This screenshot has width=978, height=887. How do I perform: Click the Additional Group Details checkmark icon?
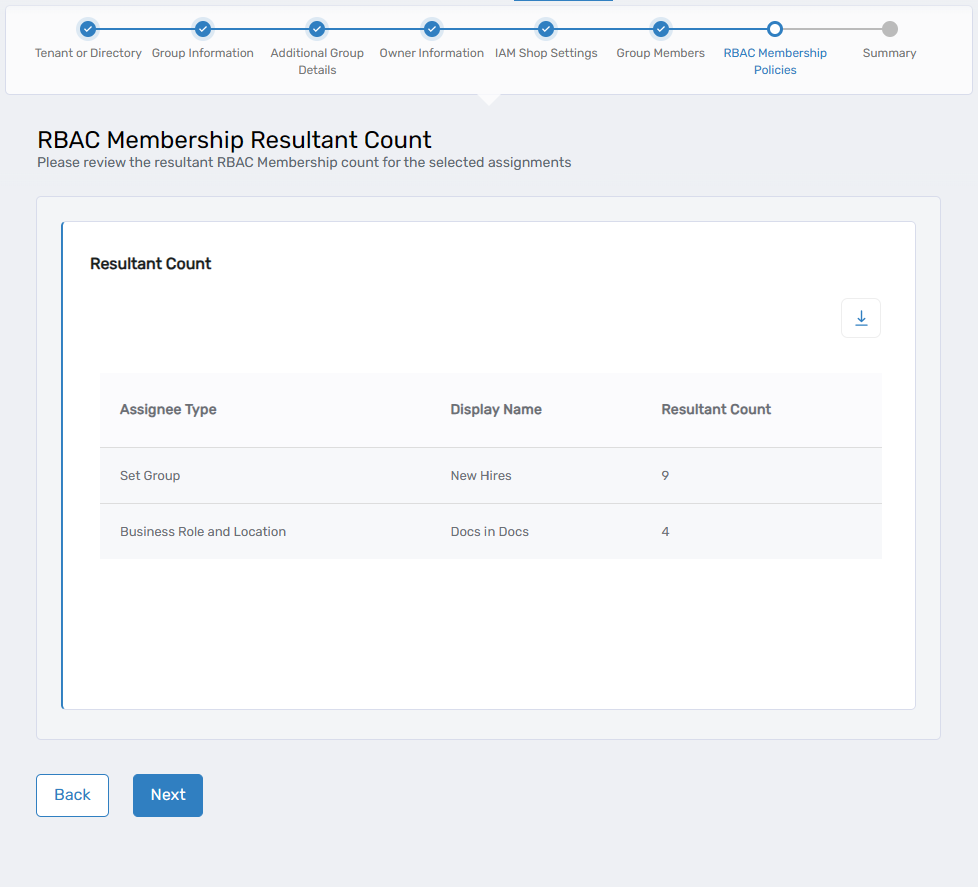tap(317, 29)
